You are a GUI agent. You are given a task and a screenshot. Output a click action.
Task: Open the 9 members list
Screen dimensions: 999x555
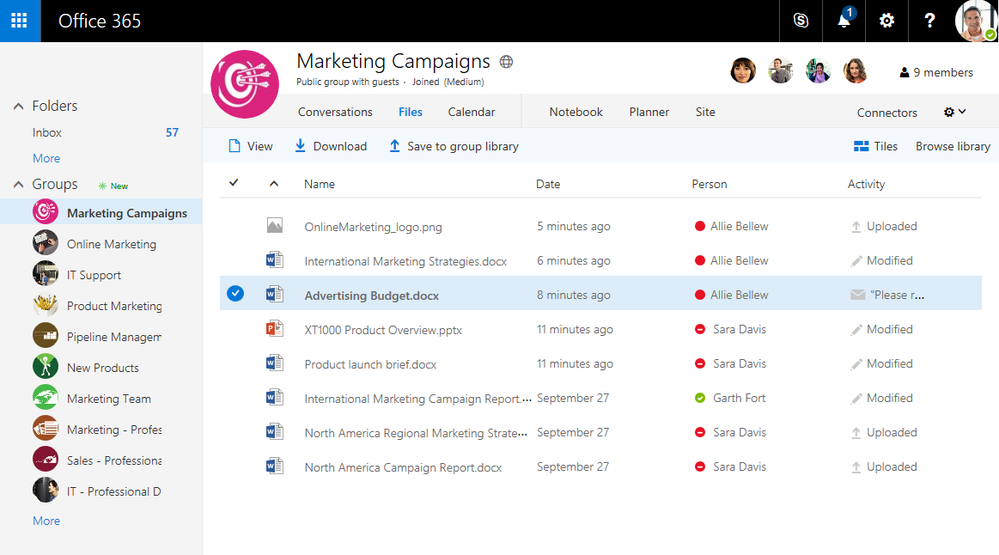click(x=936, y=73)
